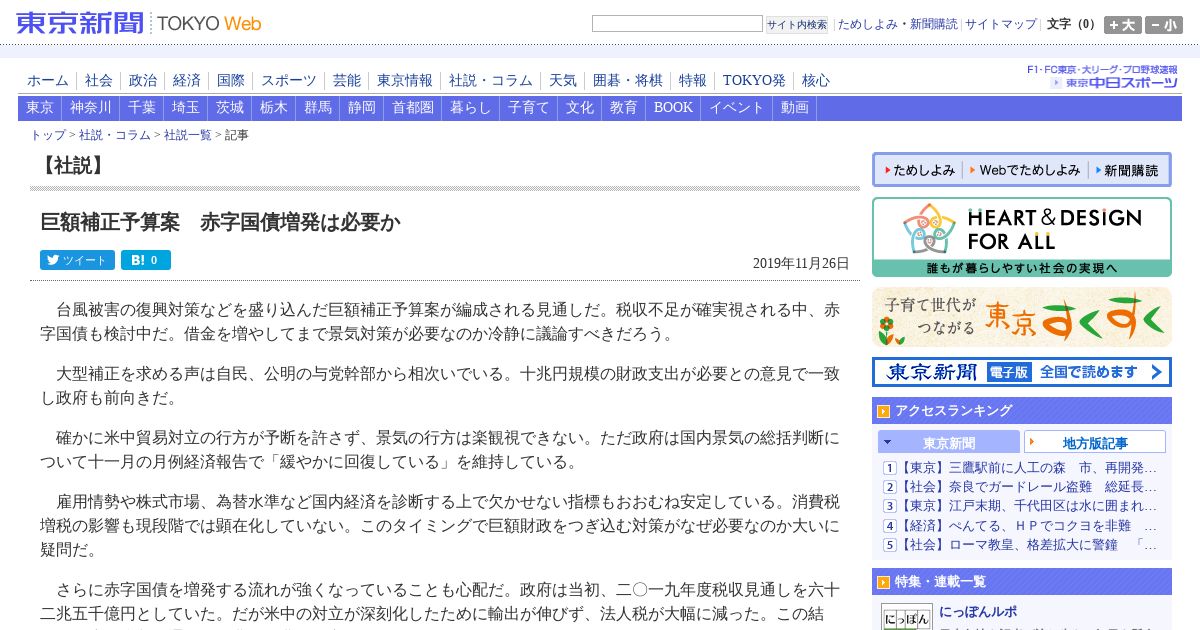The height and width of the screenshot is (630, 1200).
Task: Open the TOKYO発 menu section
Action: [x=755, y=81]
